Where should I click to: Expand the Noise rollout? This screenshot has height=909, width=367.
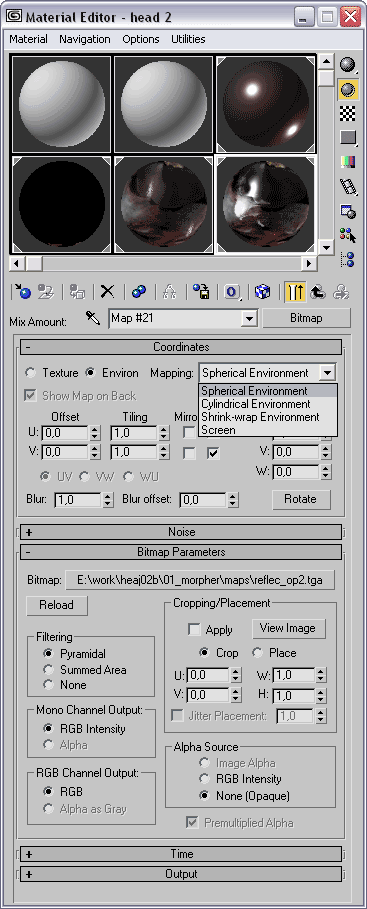click(181, 532)
